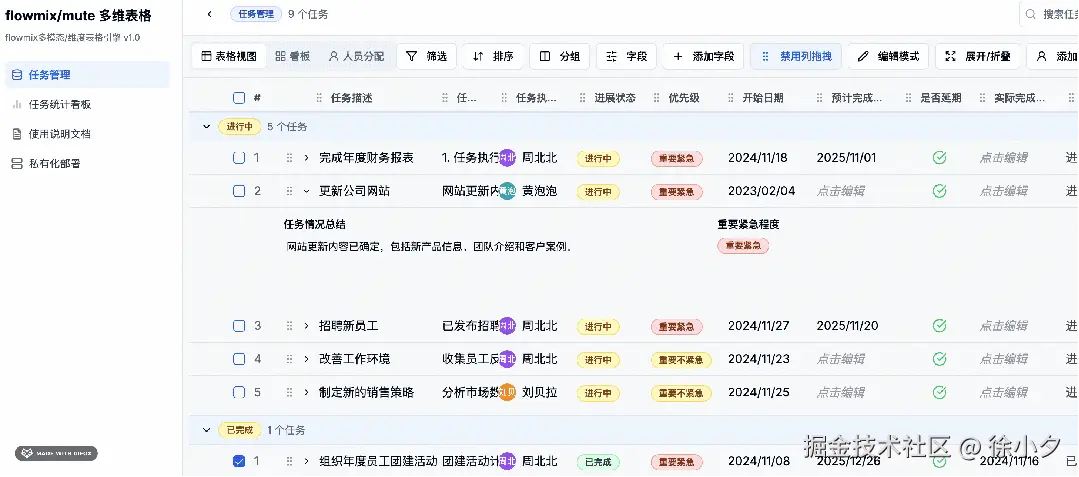Check row checkbox for 改善工作环境
This screenshot has width=1079, height=477.
click(239, 359)
